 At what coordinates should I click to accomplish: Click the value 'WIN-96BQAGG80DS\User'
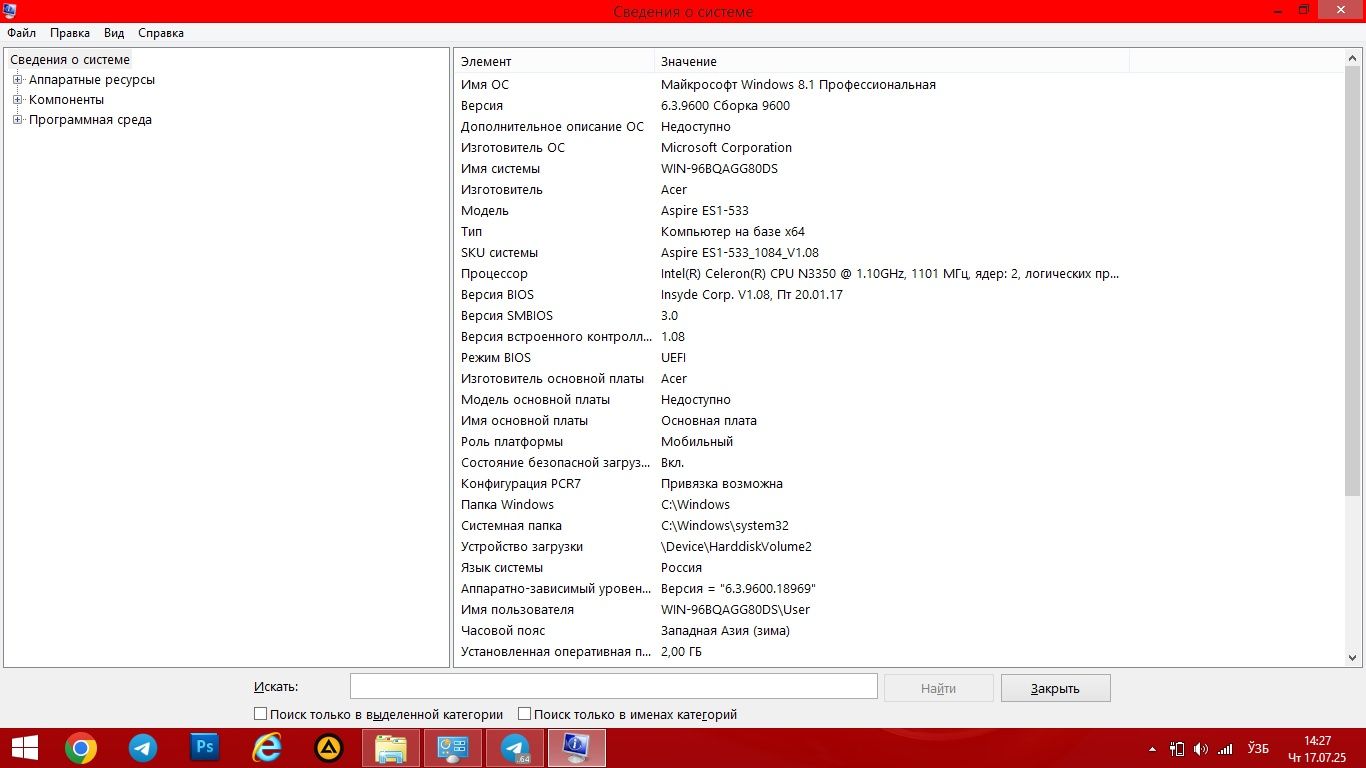[x=735, y=610]
